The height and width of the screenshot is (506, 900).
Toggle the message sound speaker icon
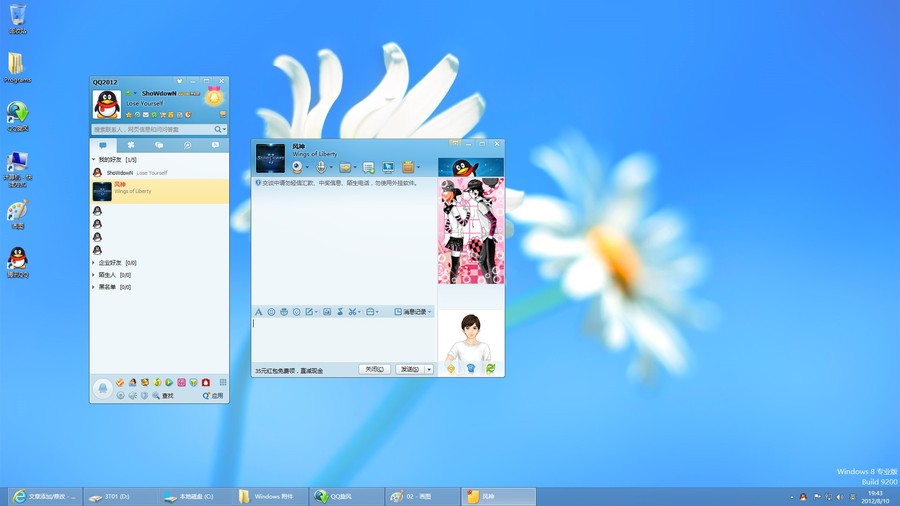tap(132, 396)
